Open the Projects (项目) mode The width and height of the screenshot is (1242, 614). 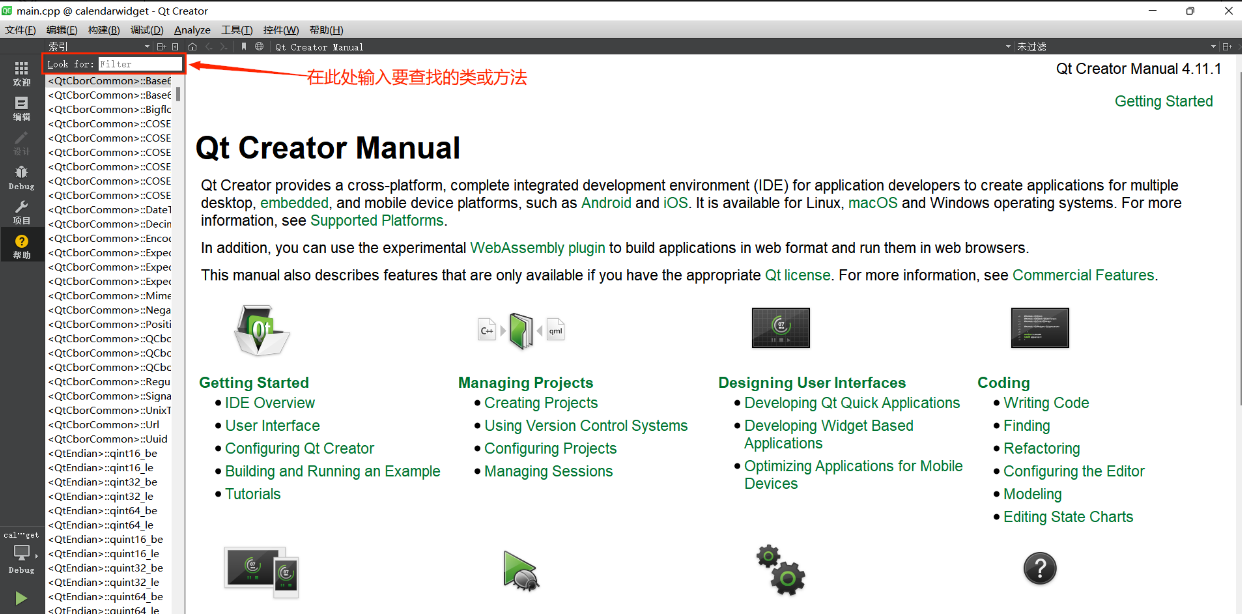tap(21, 212)
